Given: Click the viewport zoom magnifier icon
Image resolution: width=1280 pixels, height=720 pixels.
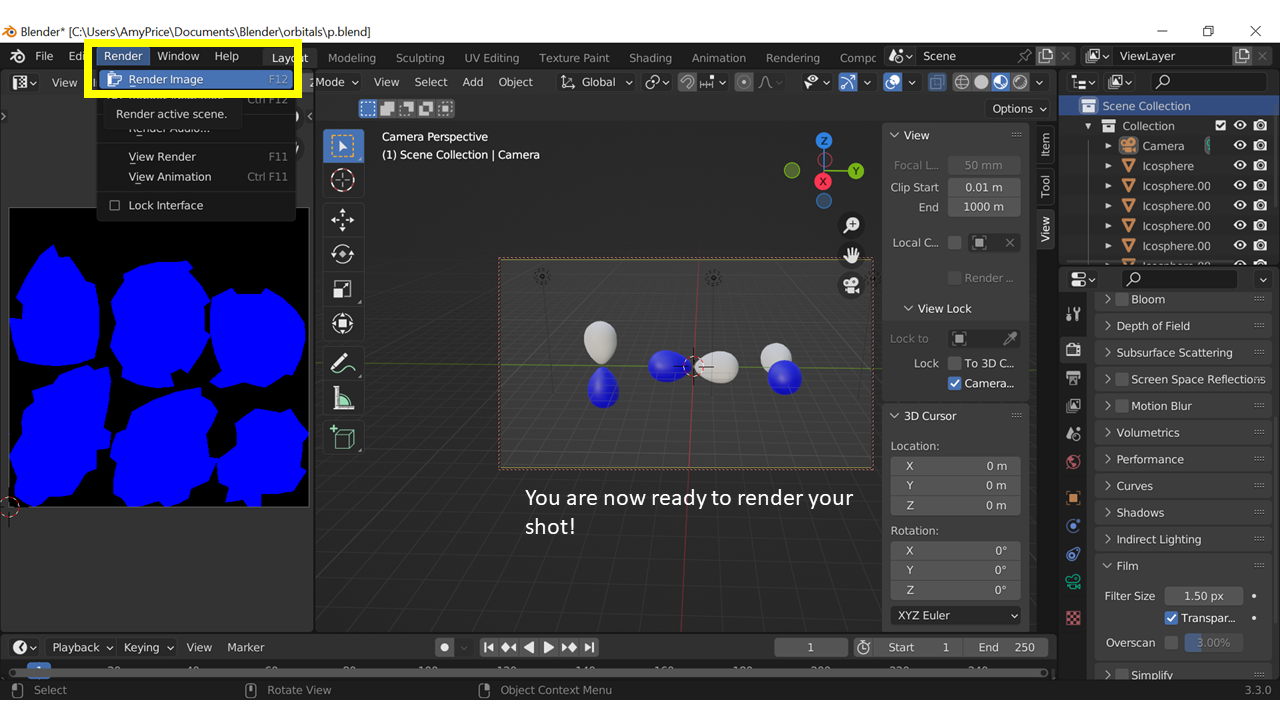Looking at the screenshot, I should point(851,225).
